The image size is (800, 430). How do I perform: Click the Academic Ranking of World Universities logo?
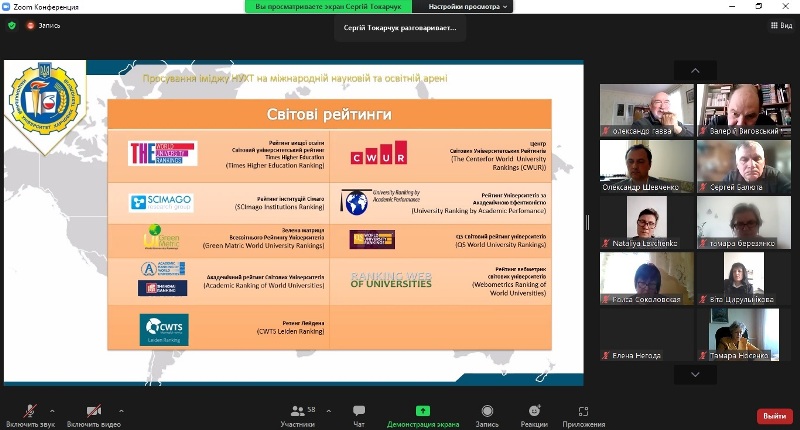[163, 269]
